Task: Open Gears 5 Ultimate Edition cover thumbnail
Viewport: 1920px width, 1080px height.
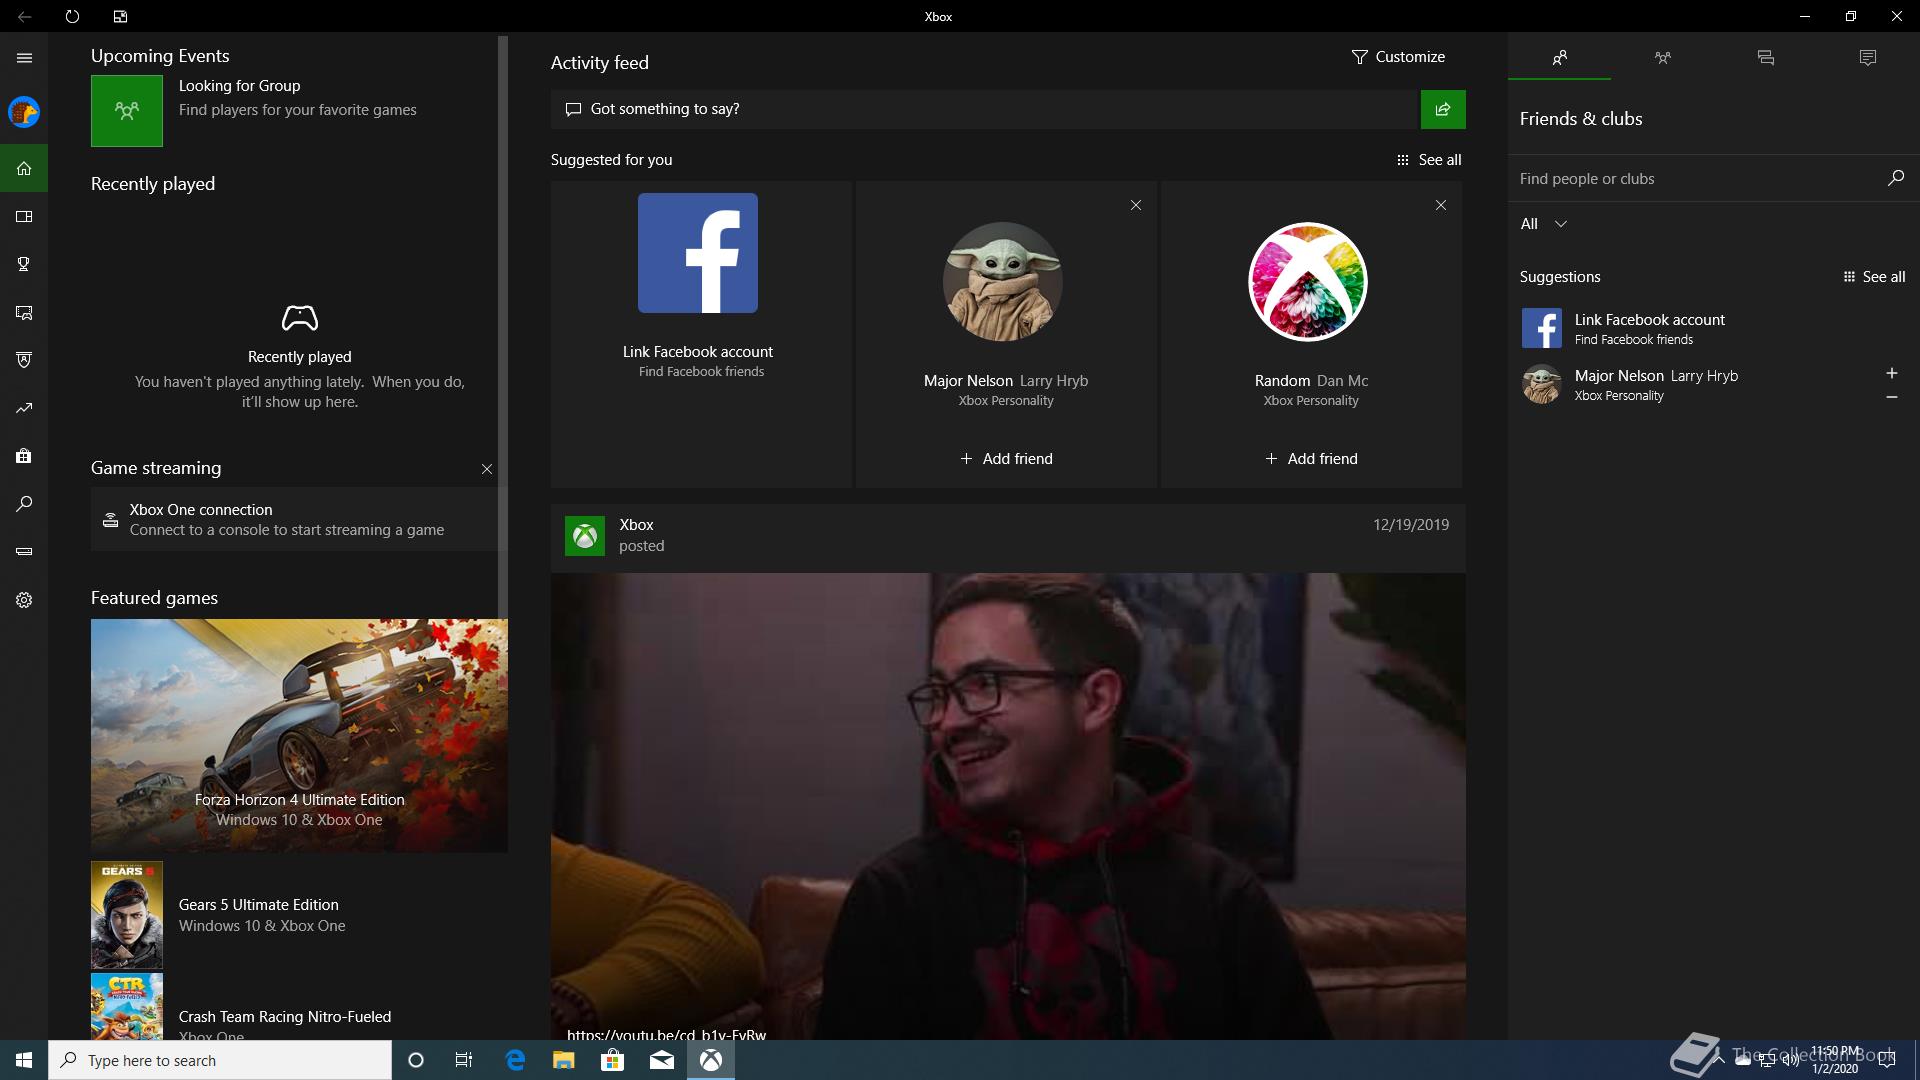Action: [x=127, y=915]
